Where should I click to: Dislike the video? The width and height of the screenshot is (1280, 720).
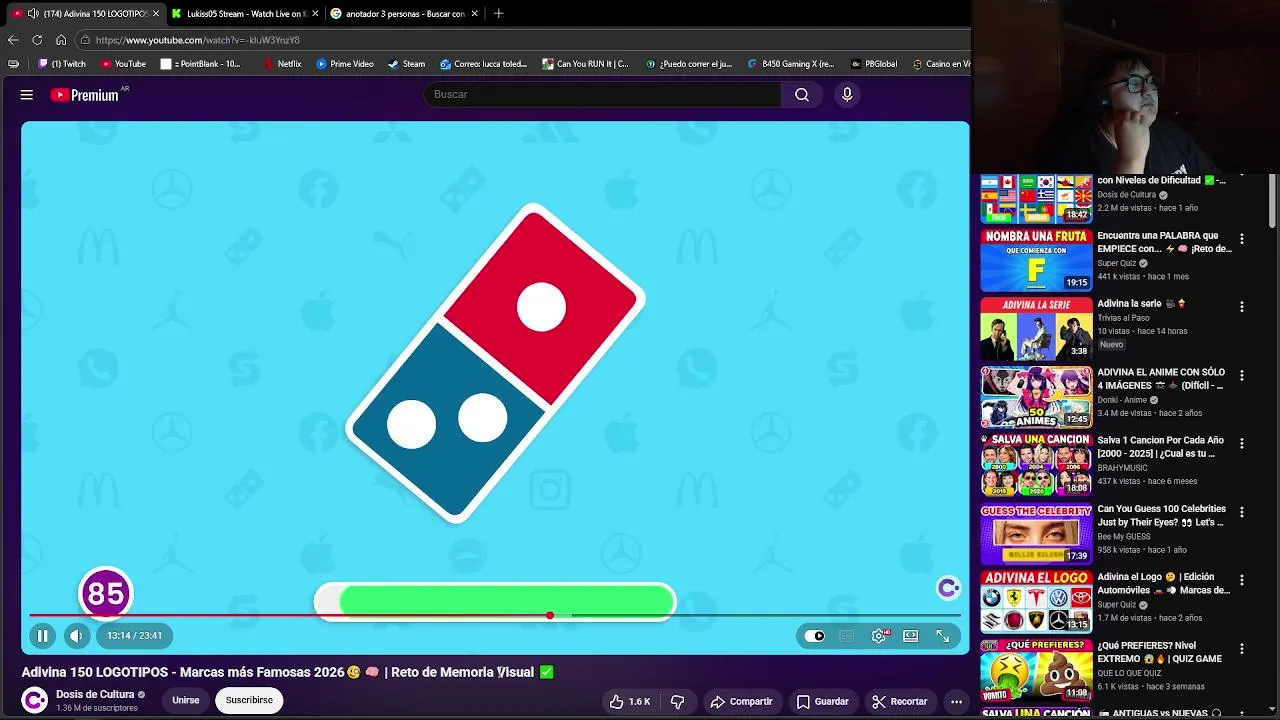pos(678,701)
